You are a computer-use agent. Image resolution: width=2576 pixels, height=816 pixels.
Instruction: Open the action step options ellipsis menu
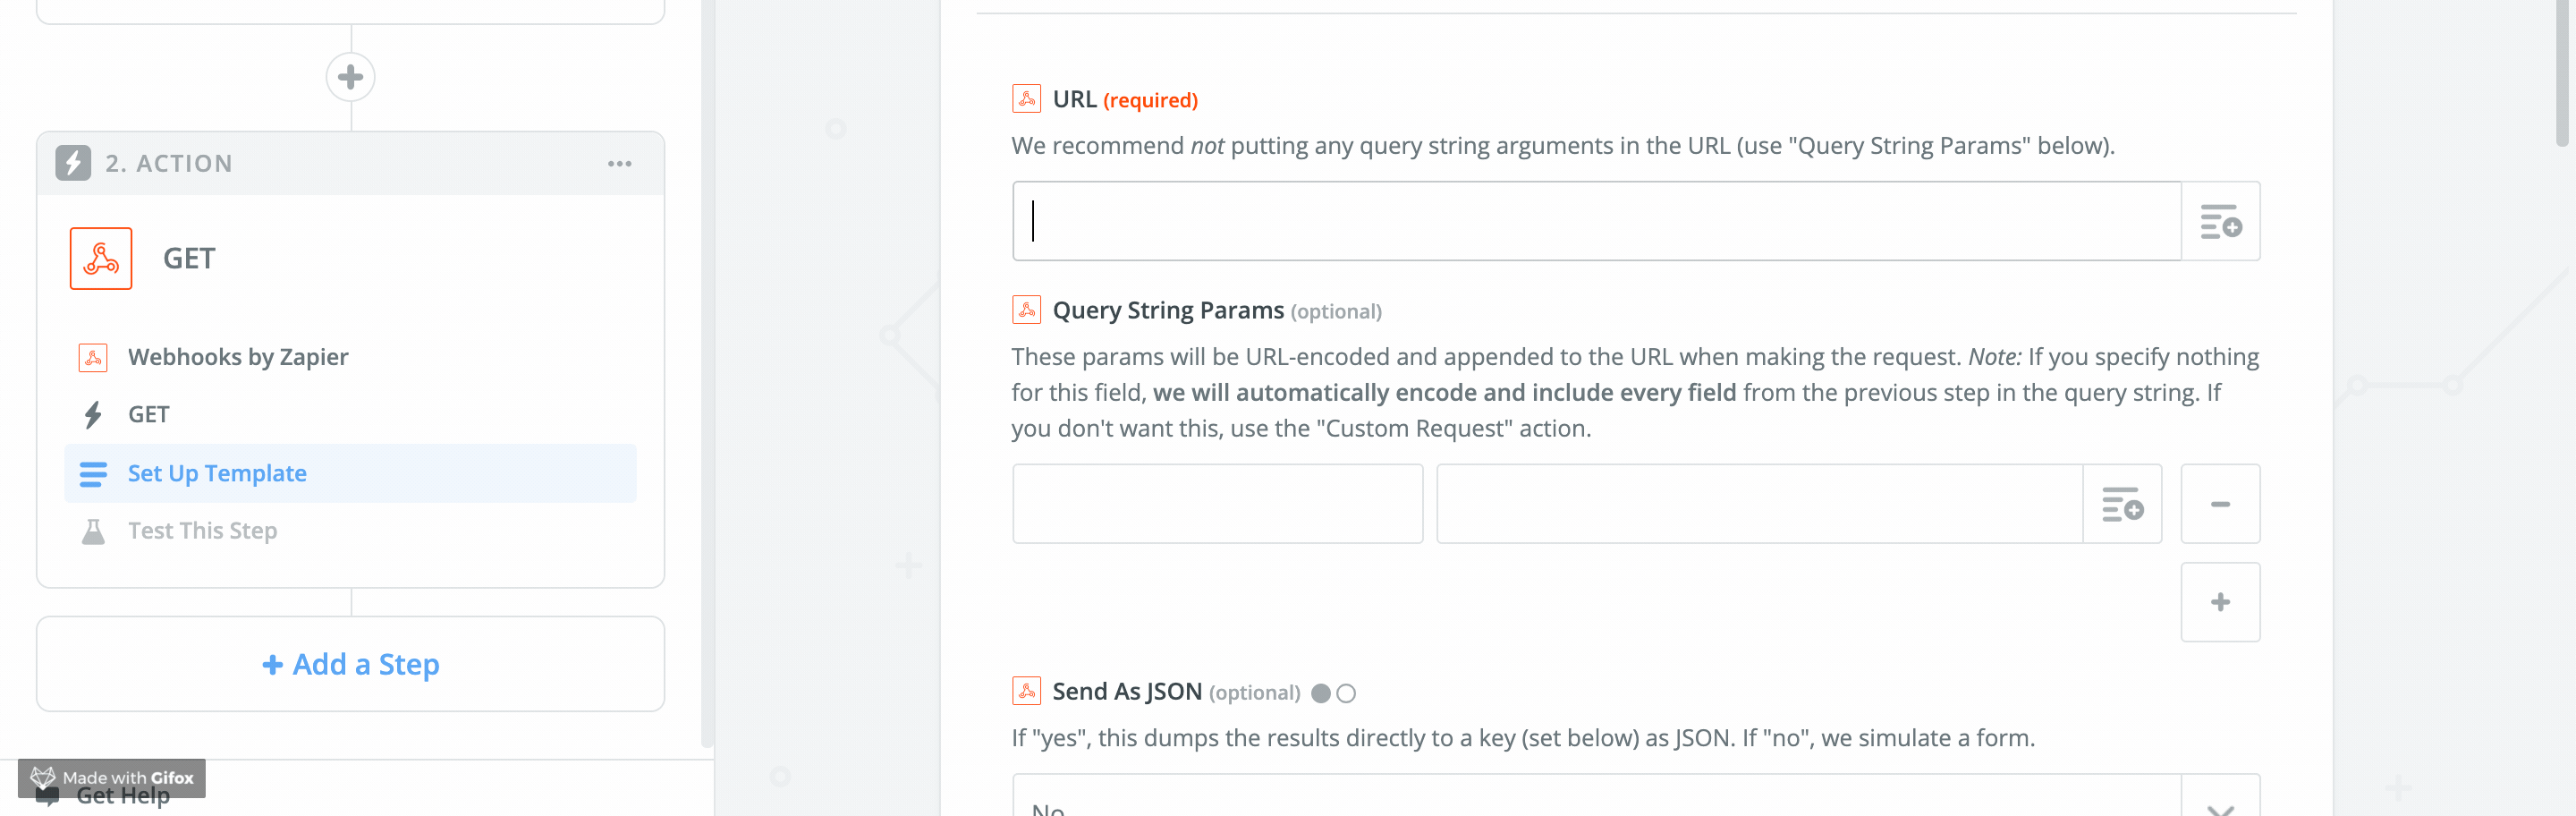(x=618, y=163)
